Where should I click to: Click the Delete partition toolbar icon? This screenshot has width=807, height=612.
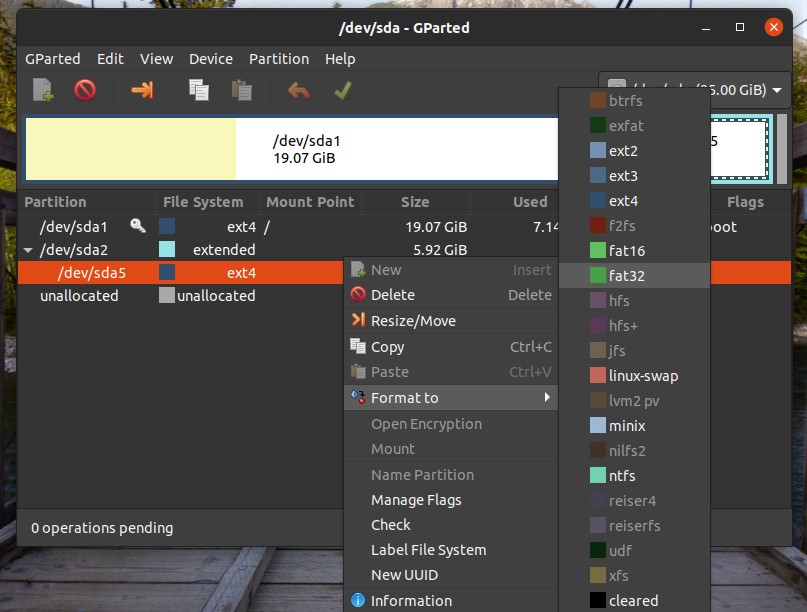tap(85, 90)
